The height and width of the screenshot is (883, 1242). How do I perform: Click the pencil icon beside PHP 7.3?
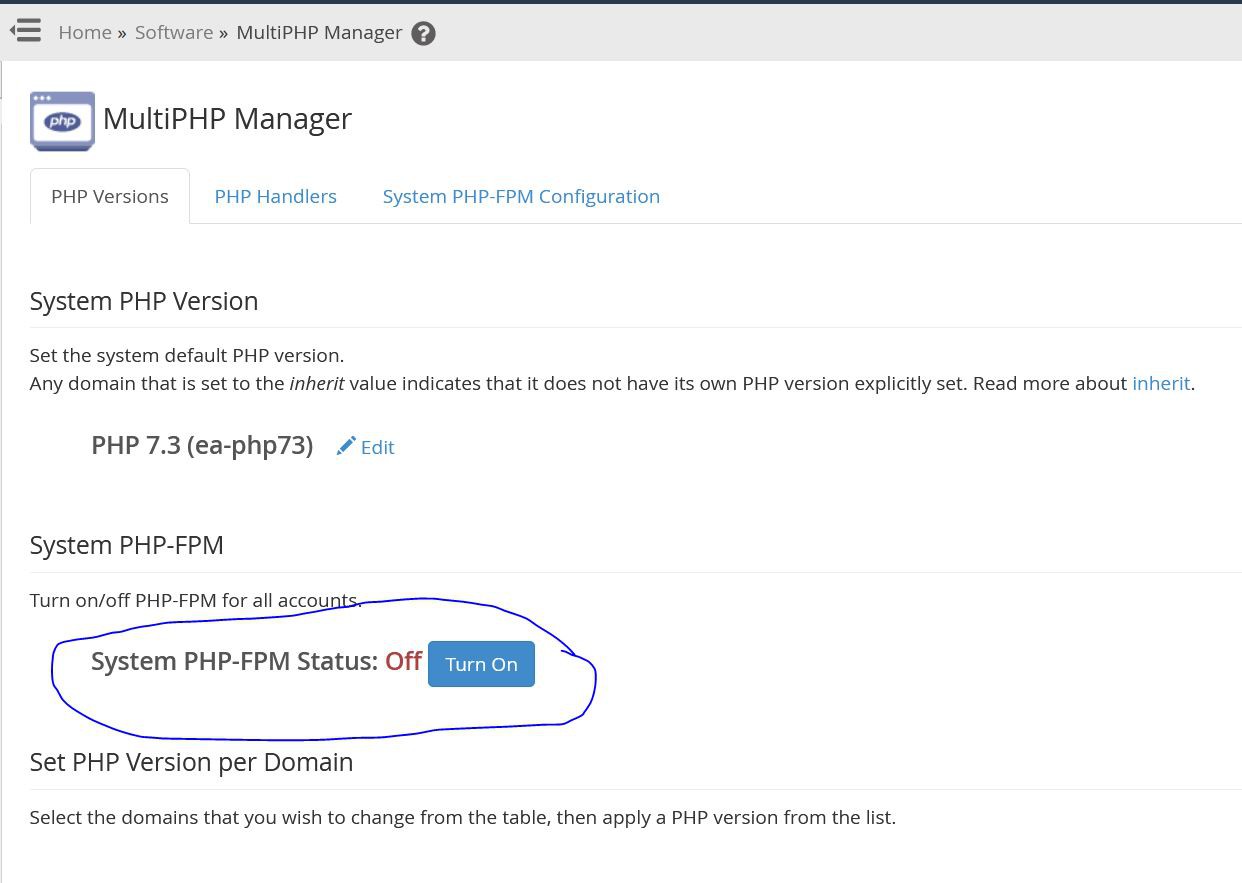click(x=346, y=446)
